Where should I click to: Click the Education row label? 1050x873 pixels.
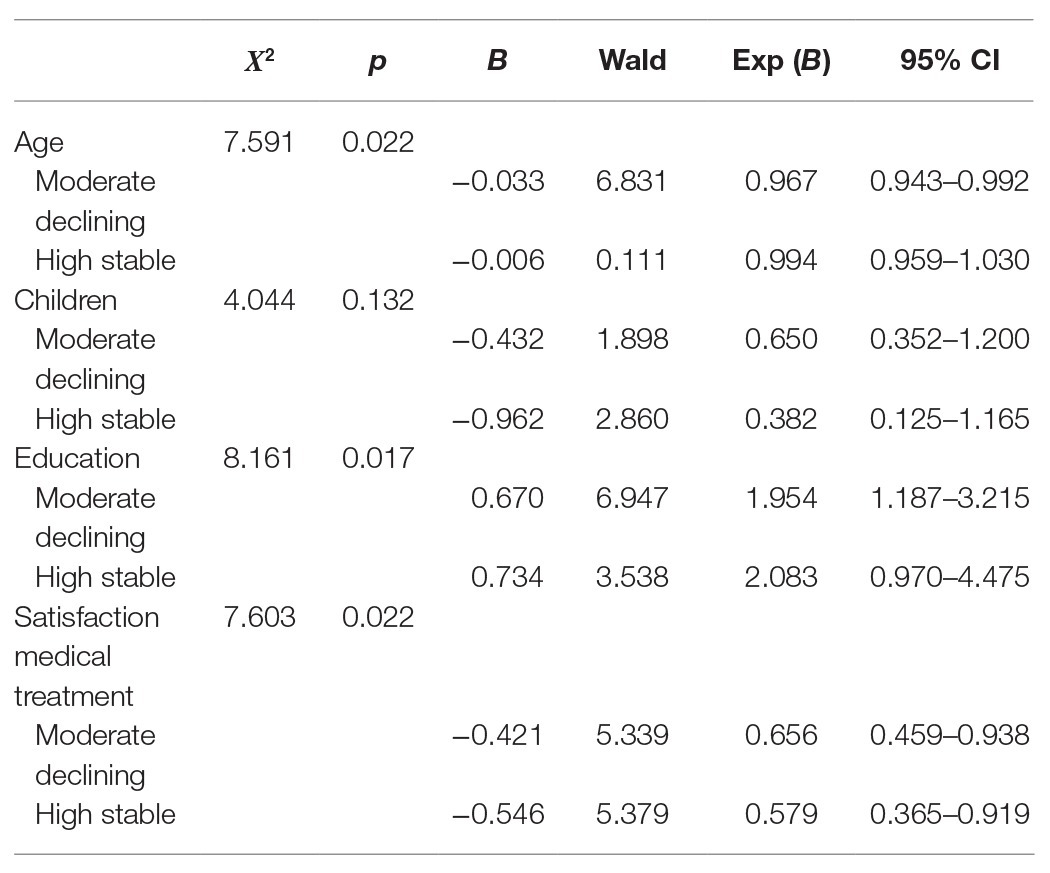coord(77,459)
